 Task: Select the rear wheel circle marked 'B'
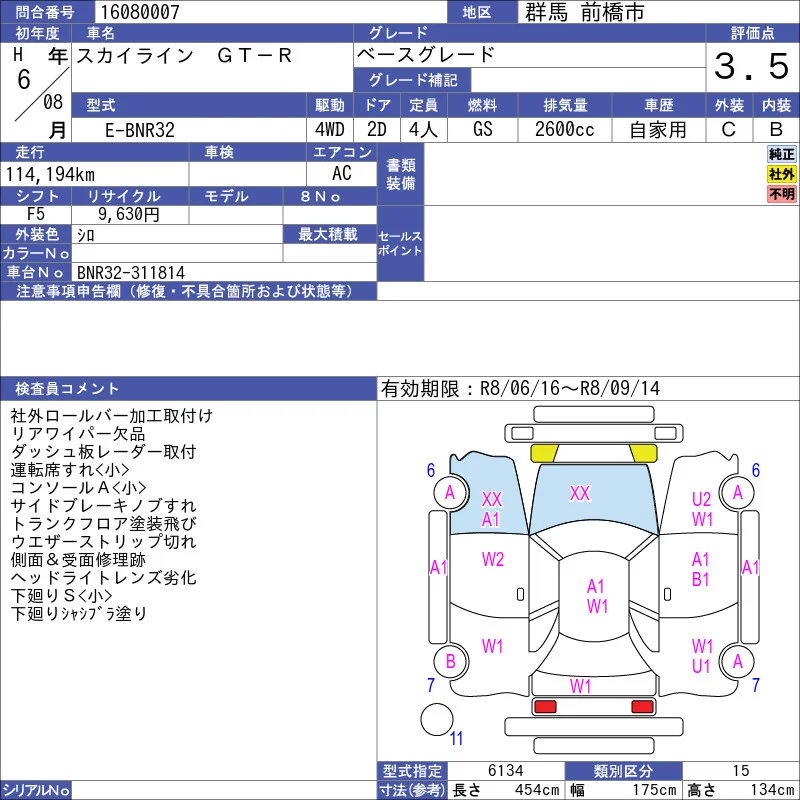[x=450, y=661]
